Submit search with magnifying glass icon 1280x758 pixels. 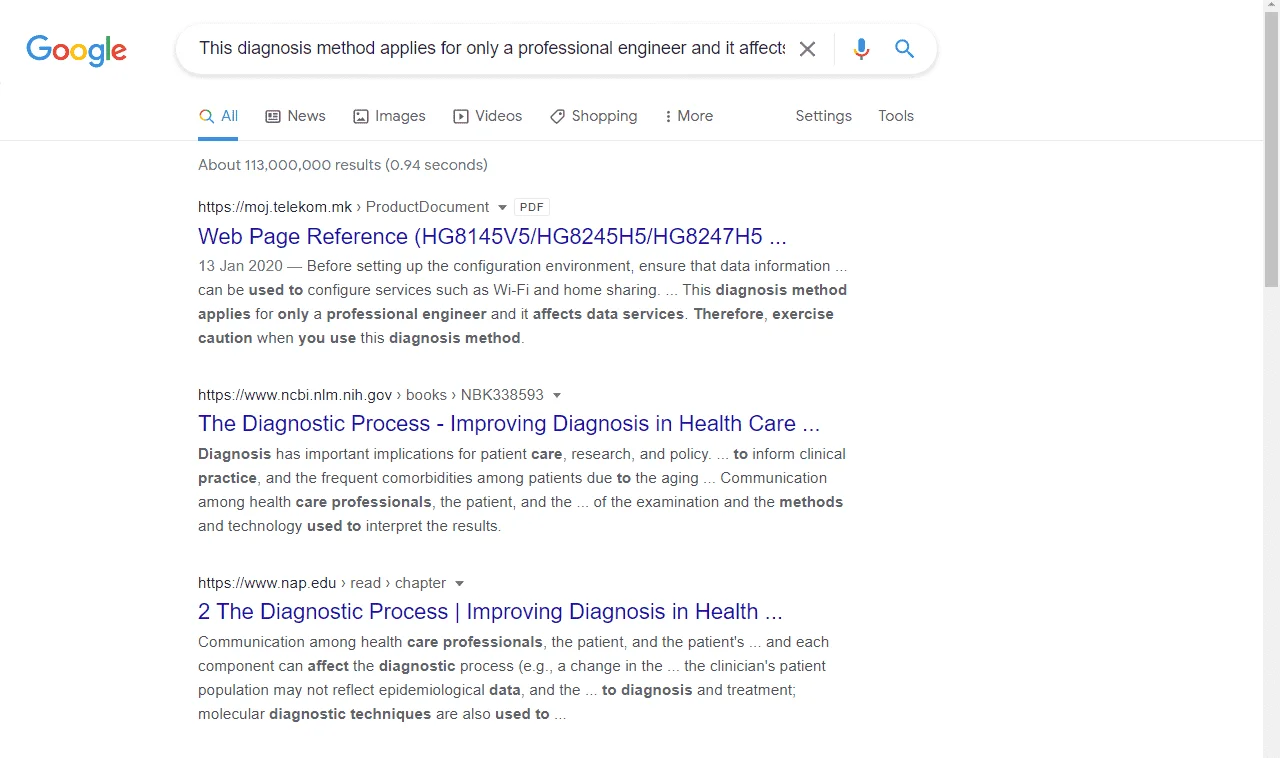[905, 49]
